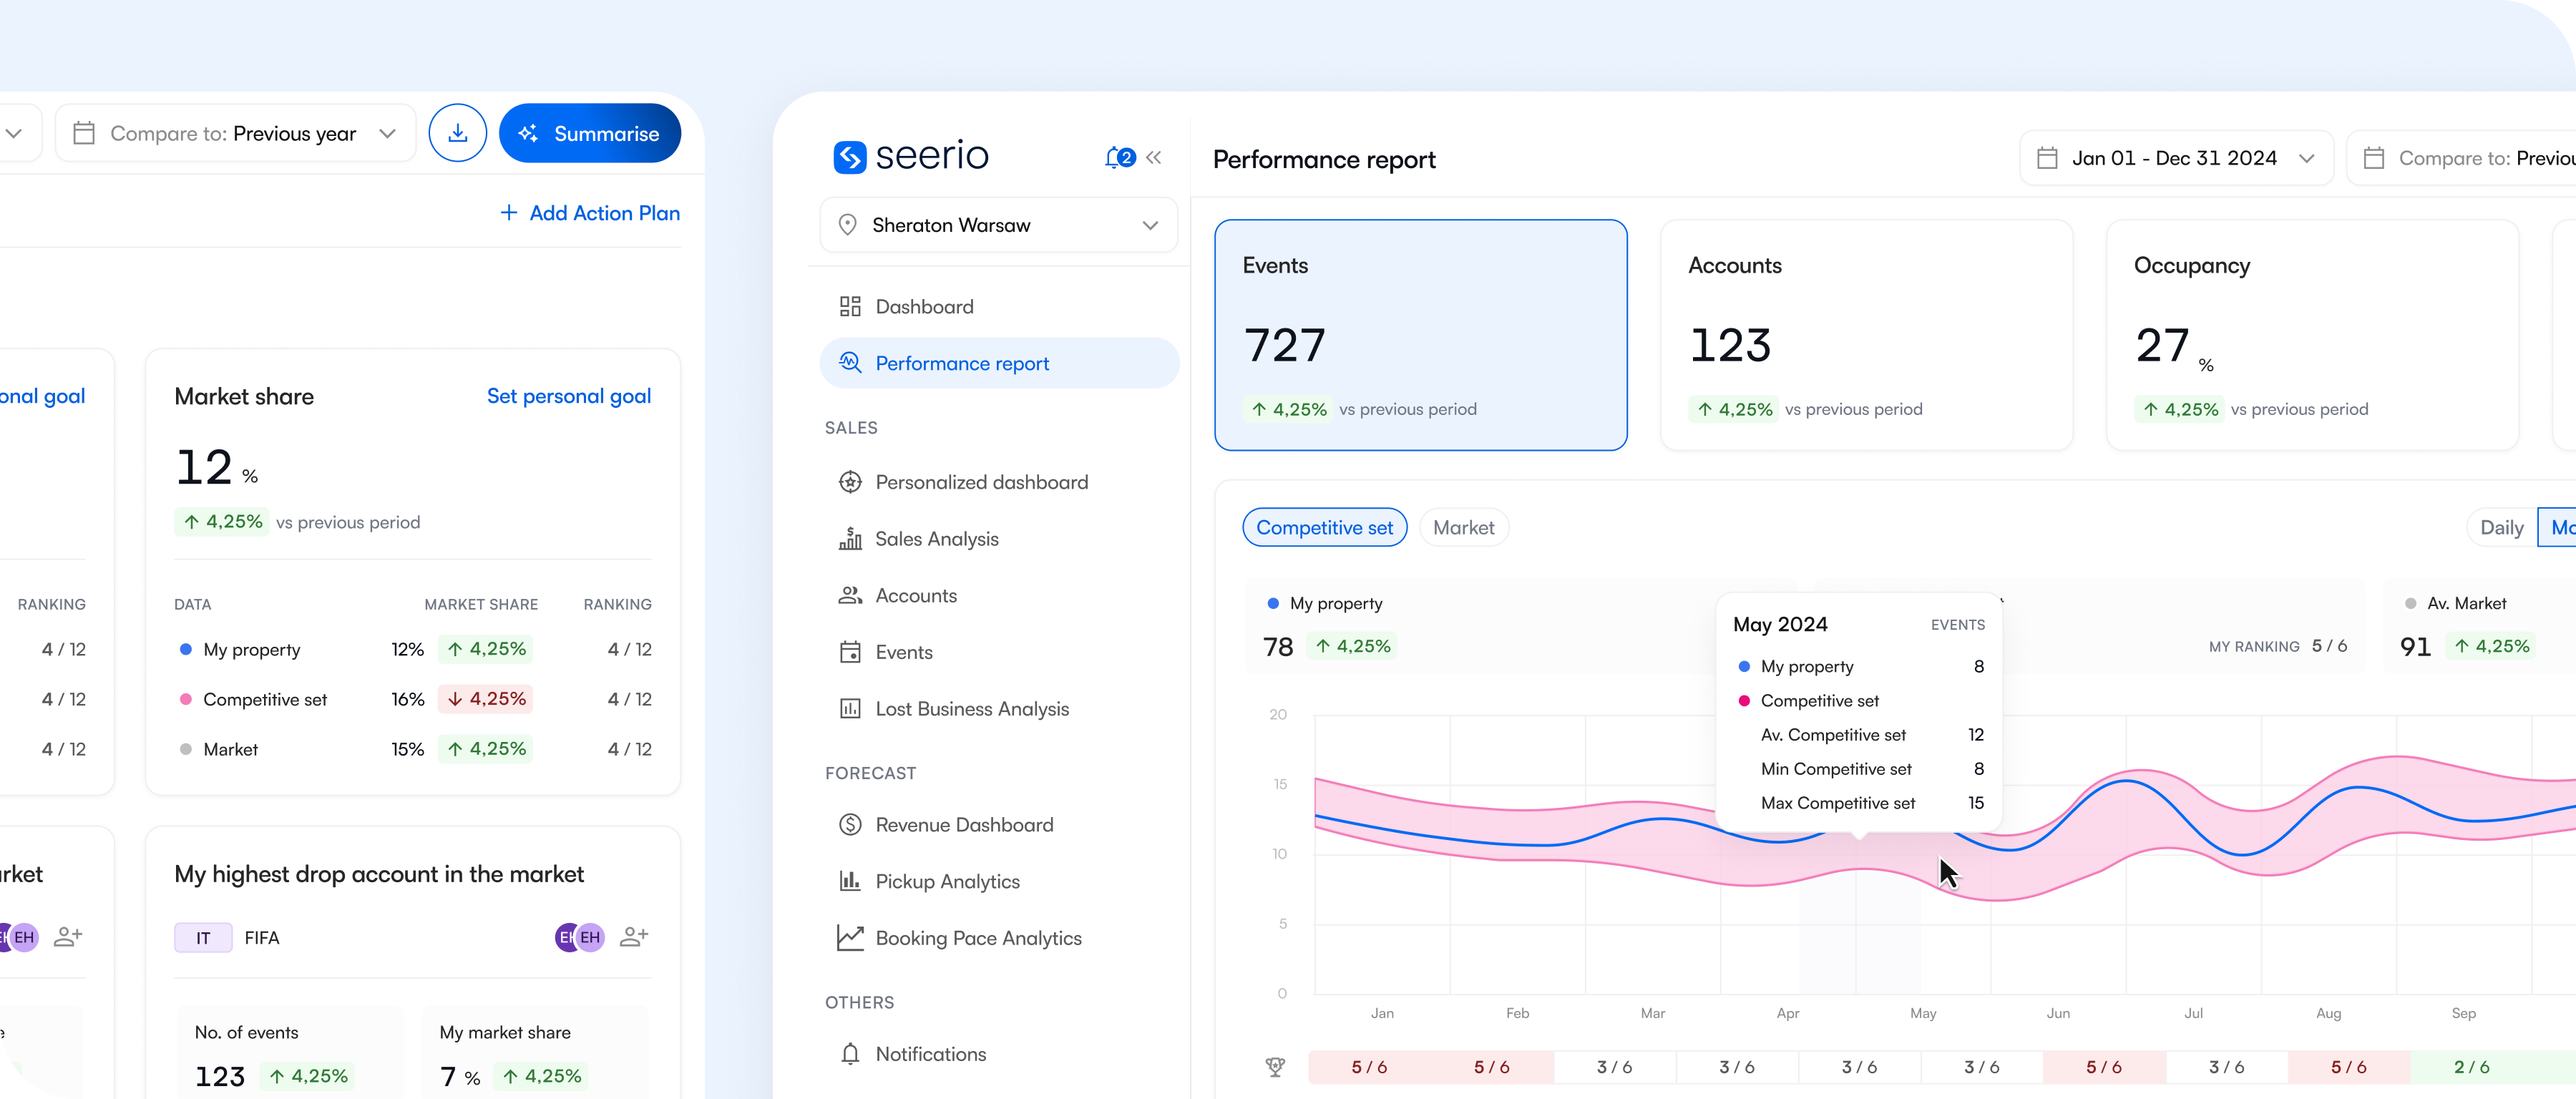Enable the Daily view toggle on the chart
2576x1099 pixels.
(x=2501, y=527)
